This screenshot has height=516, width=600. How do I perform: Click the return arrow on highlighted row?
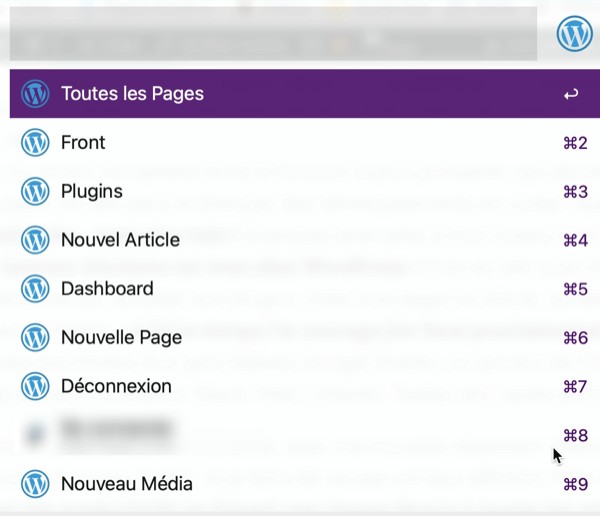(571, 94)
